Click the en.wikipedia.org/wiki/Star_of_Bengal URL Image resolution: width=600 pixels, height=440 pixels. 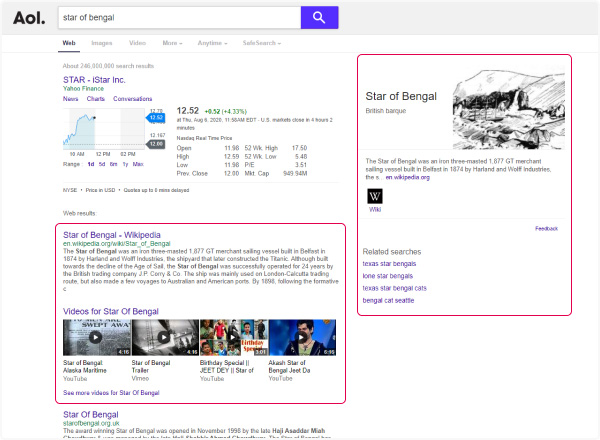tap(117, 243)
